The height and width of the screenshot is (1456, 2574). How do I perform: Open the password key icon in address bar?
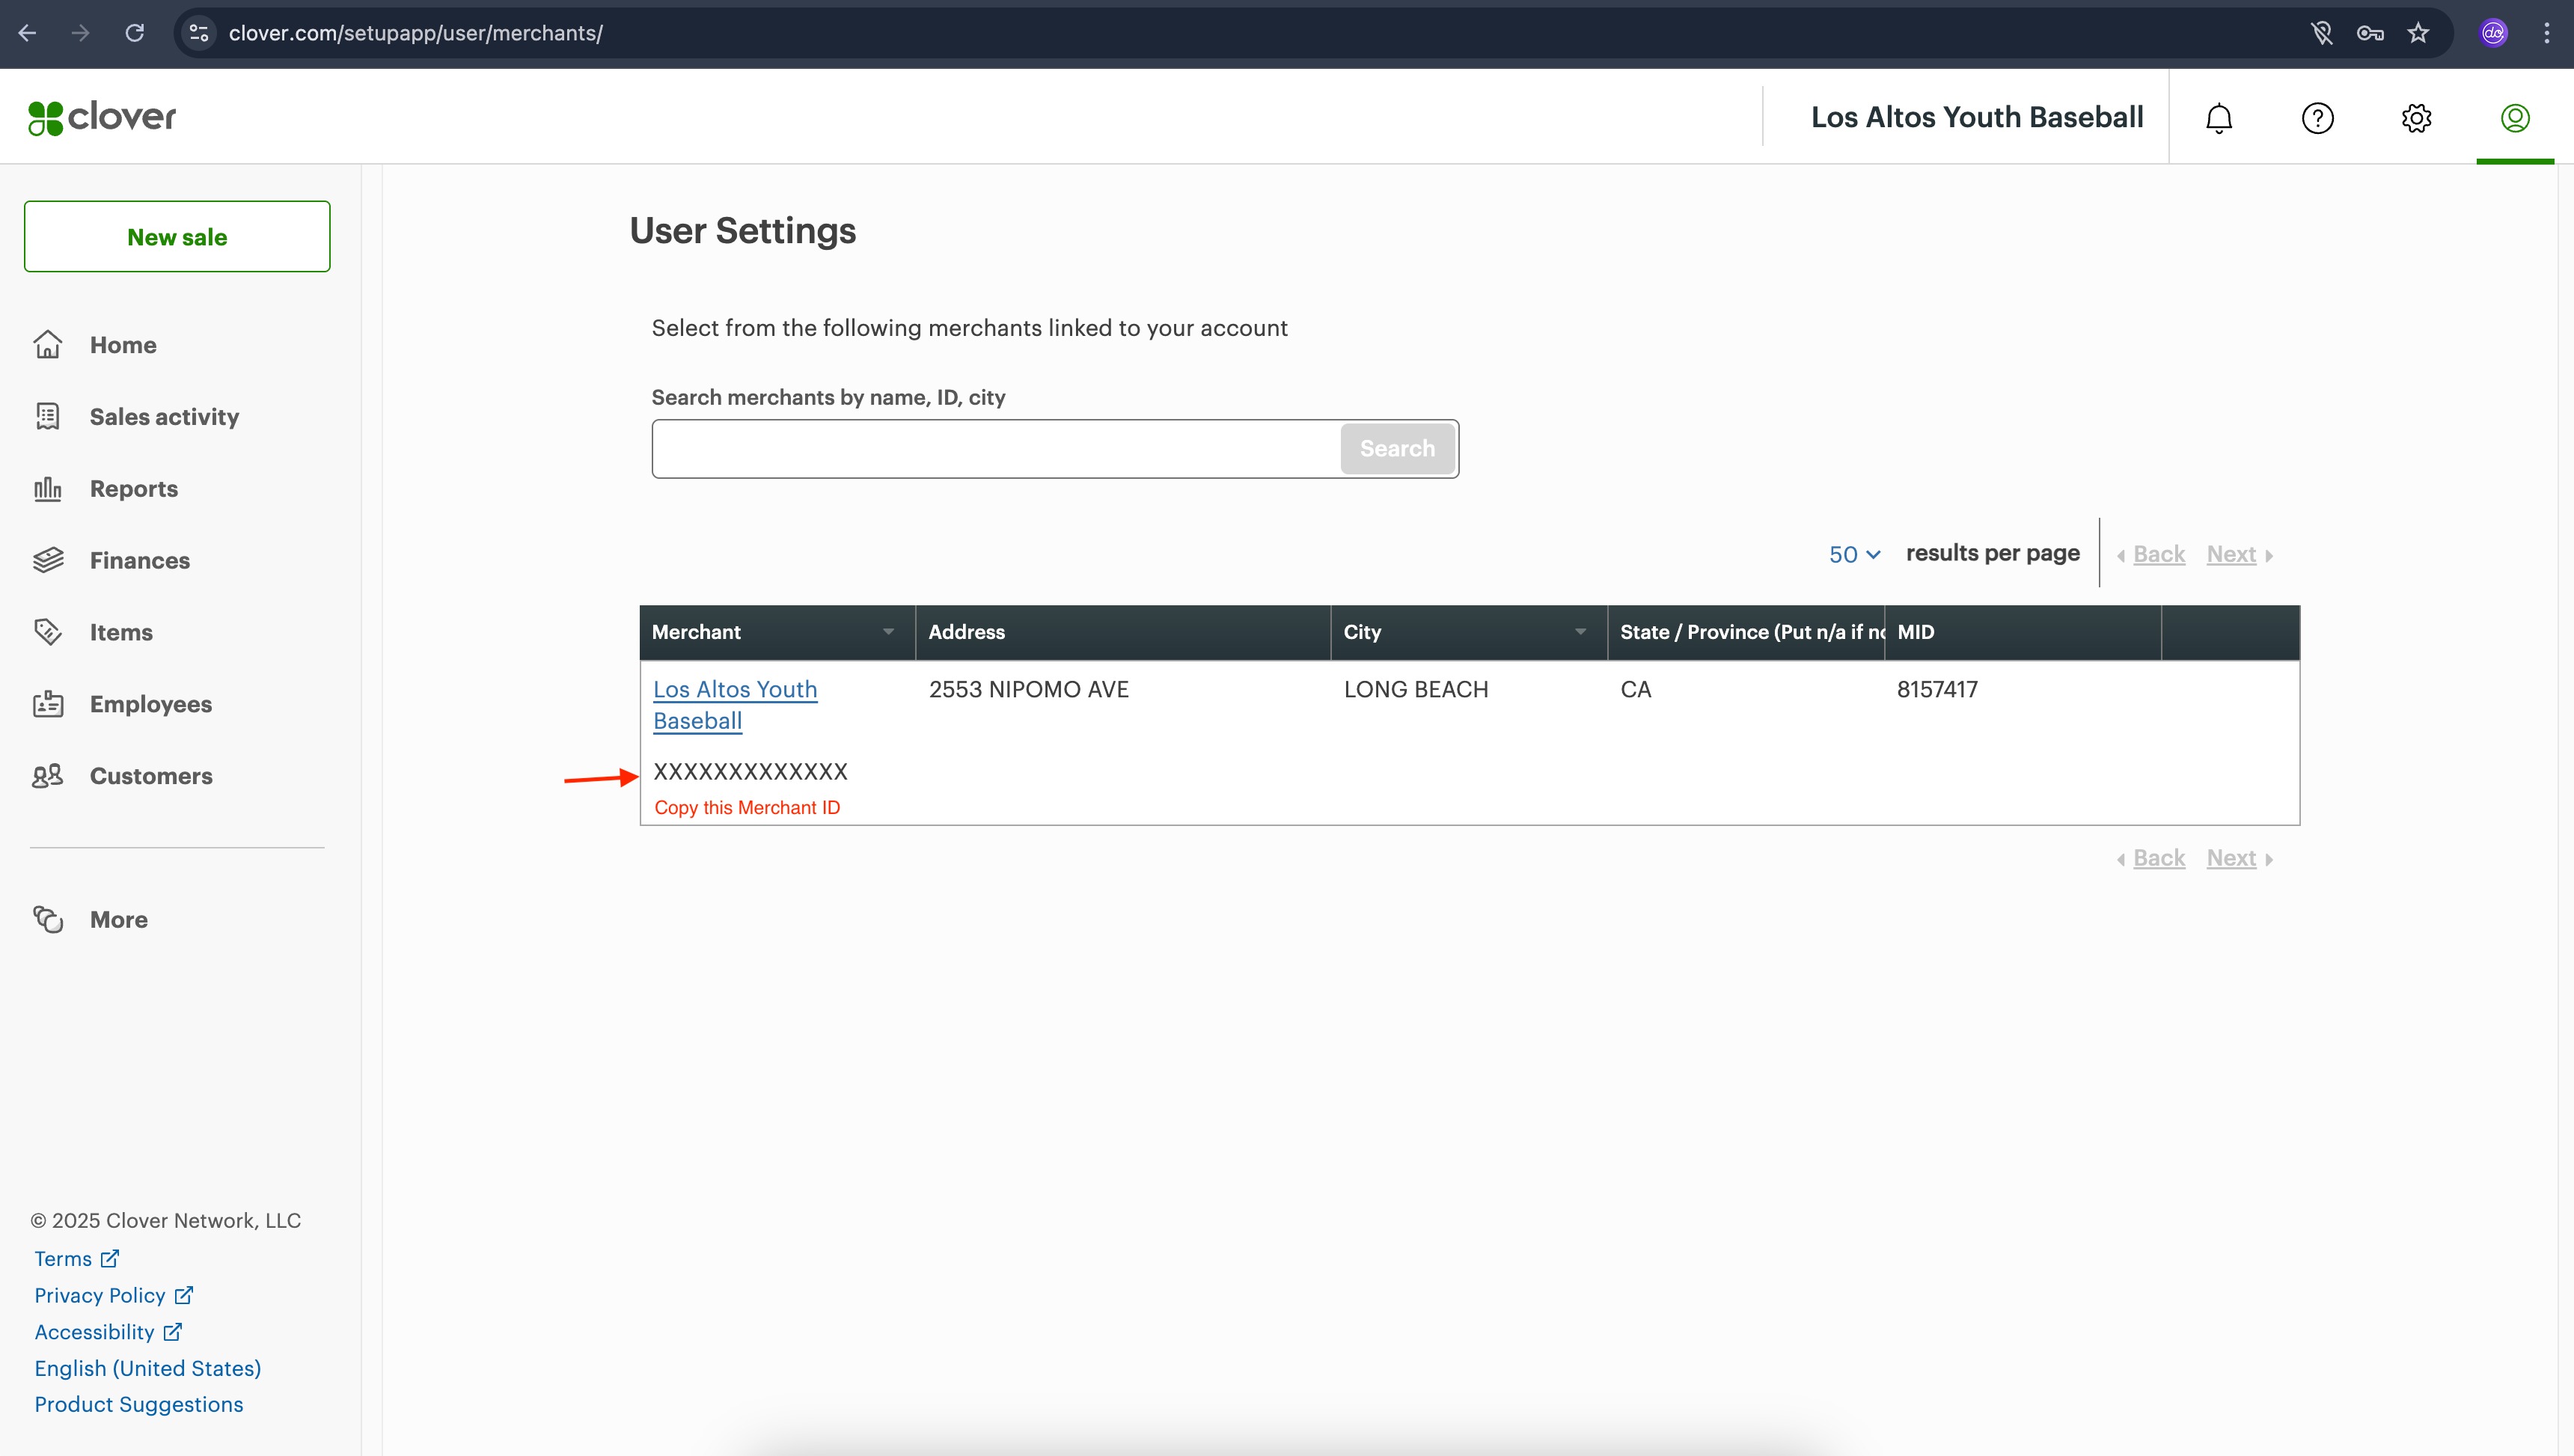click(x=2369, y=33)
